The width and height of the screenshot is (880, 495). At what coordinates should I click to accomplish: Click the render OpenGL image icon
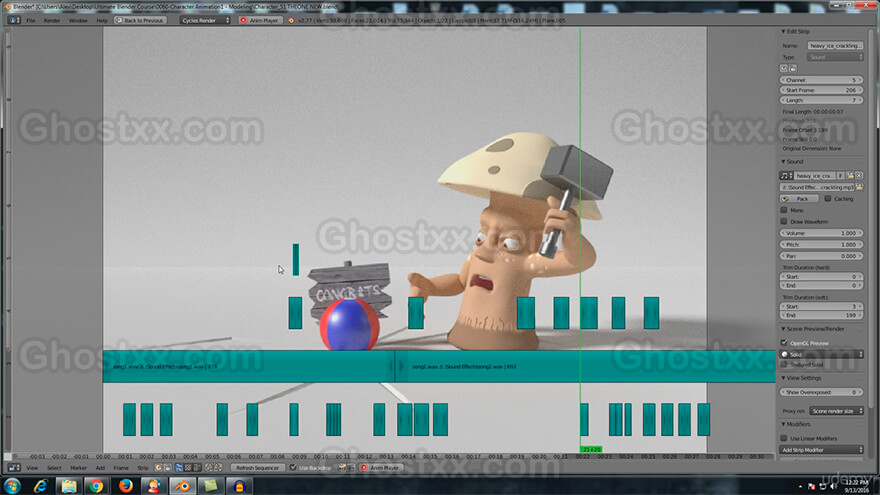(342, 468)
